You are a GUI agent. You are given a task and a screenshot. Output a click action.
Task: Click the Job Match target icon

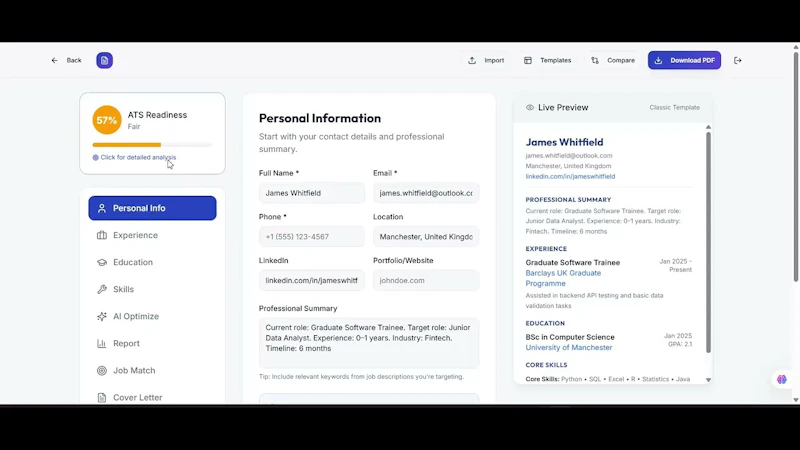point(102,370)
